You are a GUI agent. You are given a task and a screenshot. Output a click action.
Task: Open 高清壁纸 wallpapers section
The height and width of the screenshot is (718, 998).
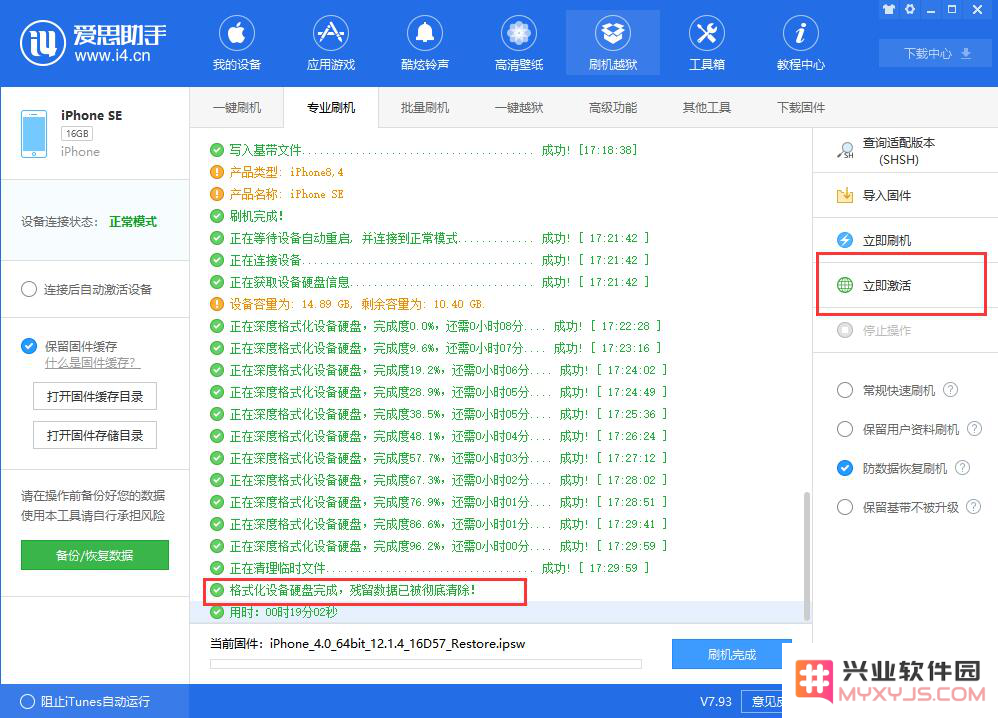[519, 43]
